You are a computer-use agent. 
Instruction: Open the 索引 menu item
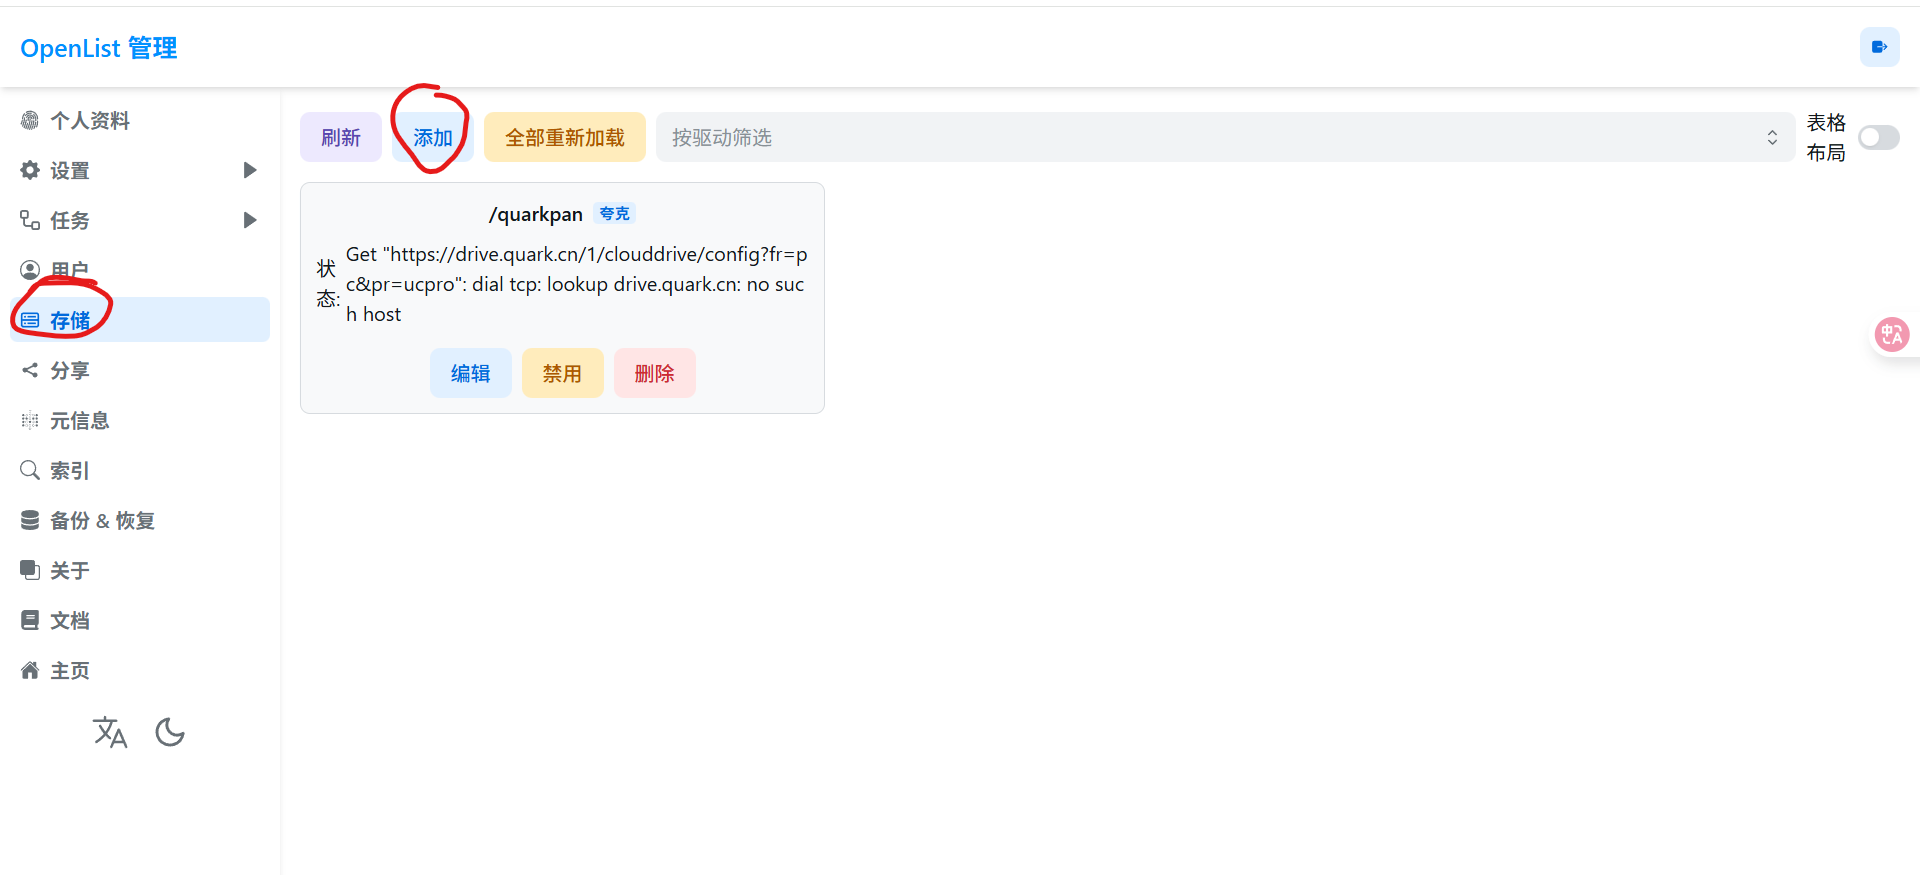point(140,470)
